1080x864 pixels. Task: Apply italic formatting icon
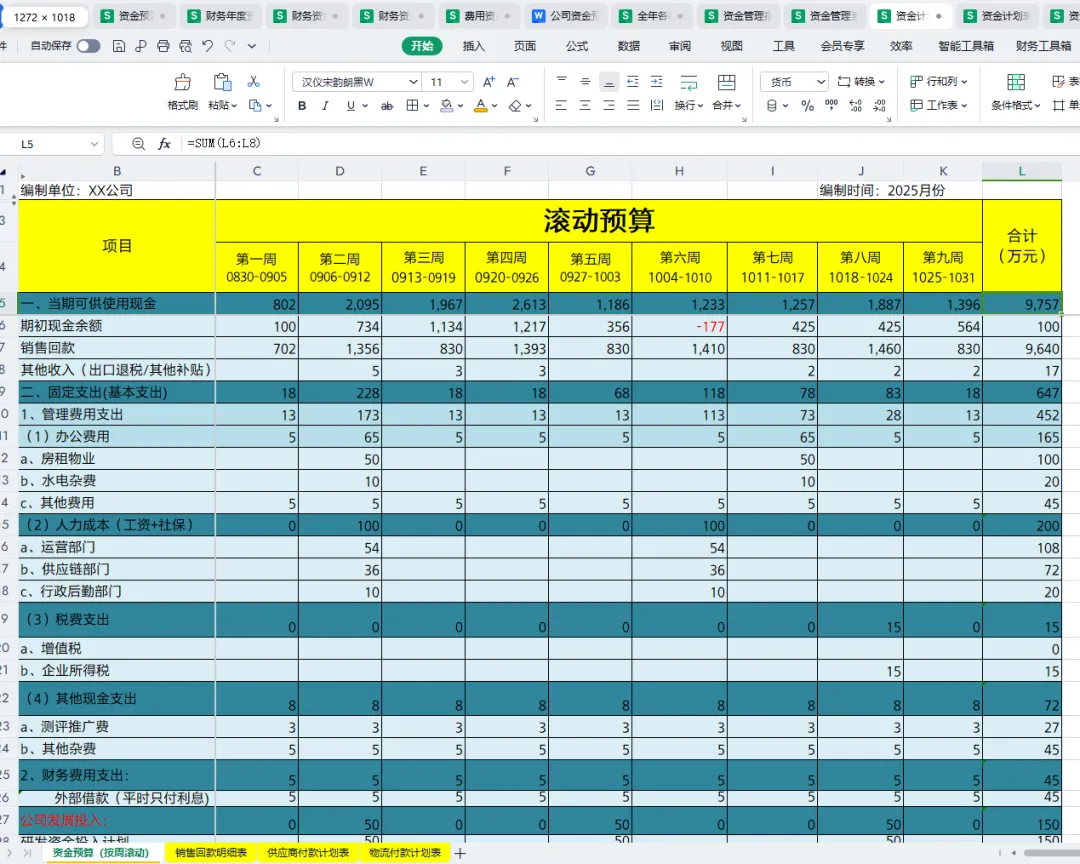coord(325,105)
